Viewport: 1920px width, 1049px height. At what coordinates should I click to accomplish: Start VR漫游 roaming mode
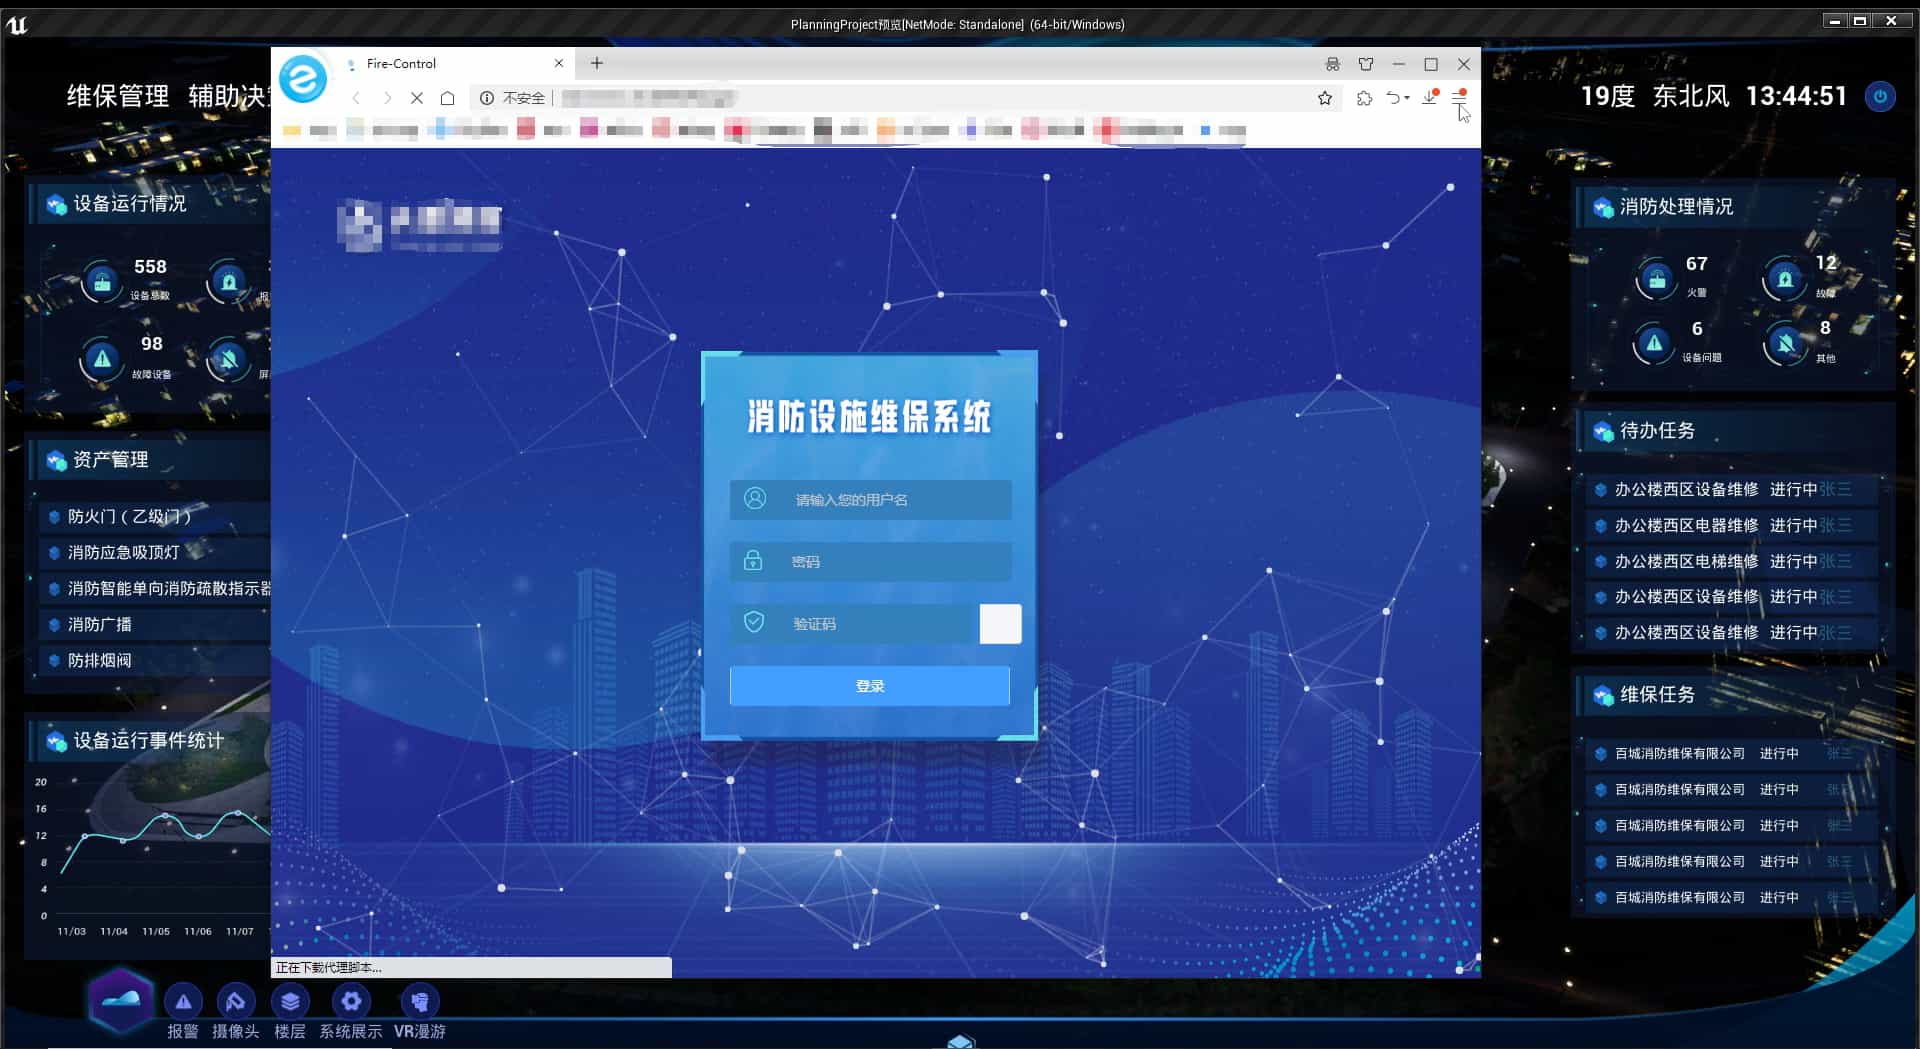pos(419,1001)
